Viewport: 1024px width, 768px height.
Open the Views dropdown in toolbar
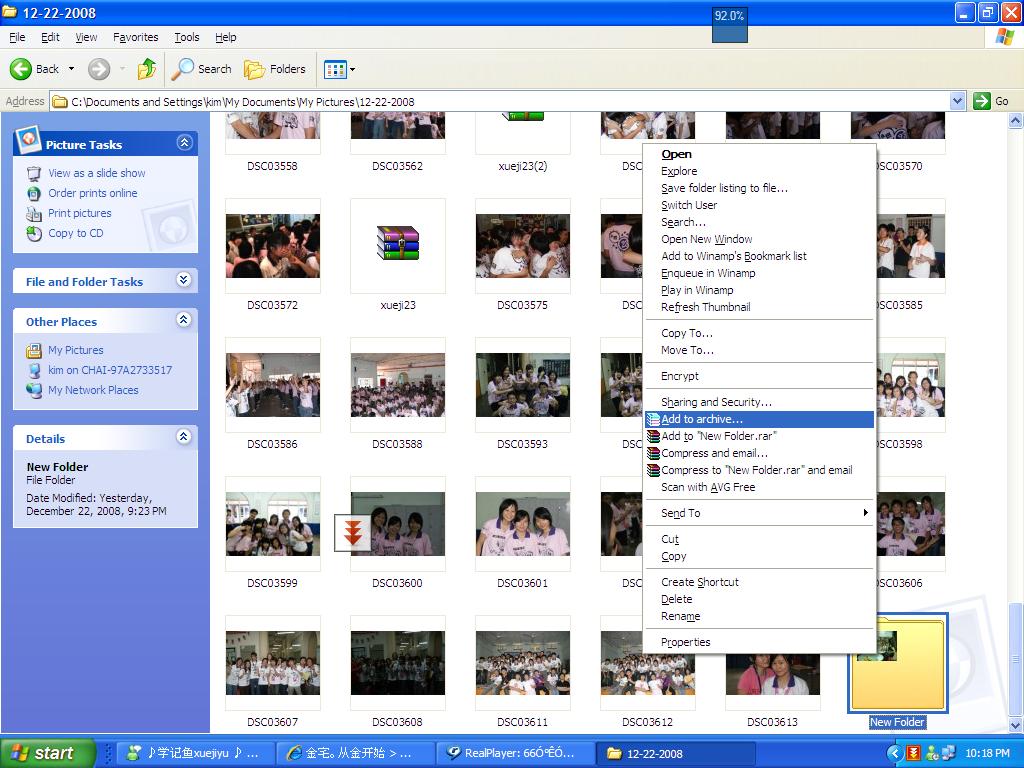339,69
